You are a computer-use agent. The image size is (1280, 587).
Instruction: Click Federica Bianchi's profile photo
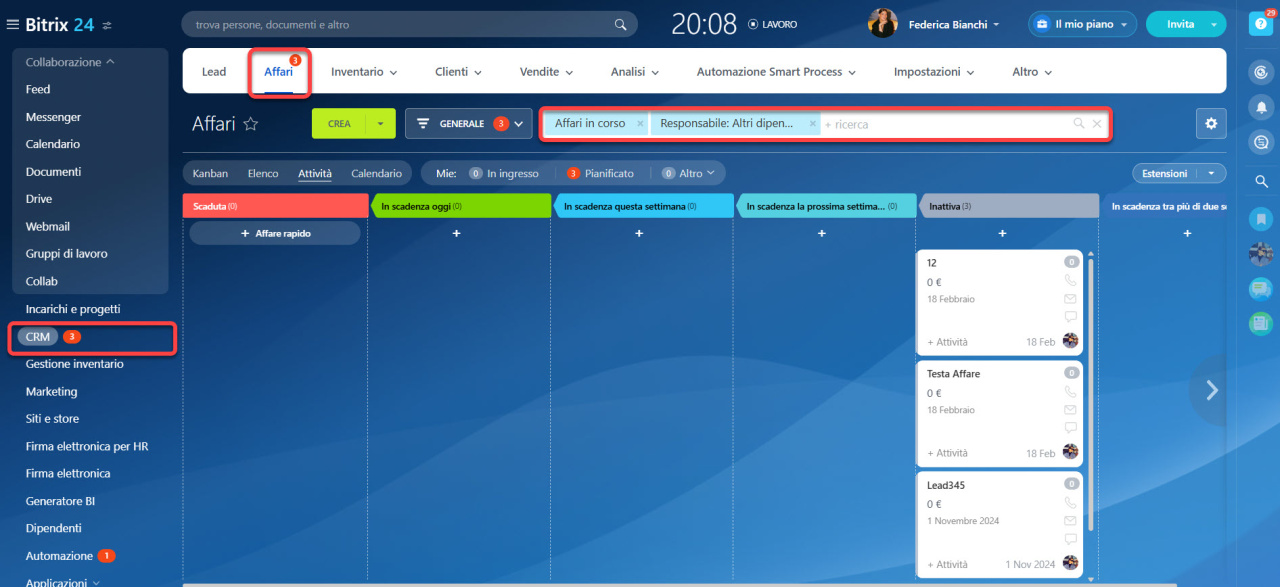point(882,24)
